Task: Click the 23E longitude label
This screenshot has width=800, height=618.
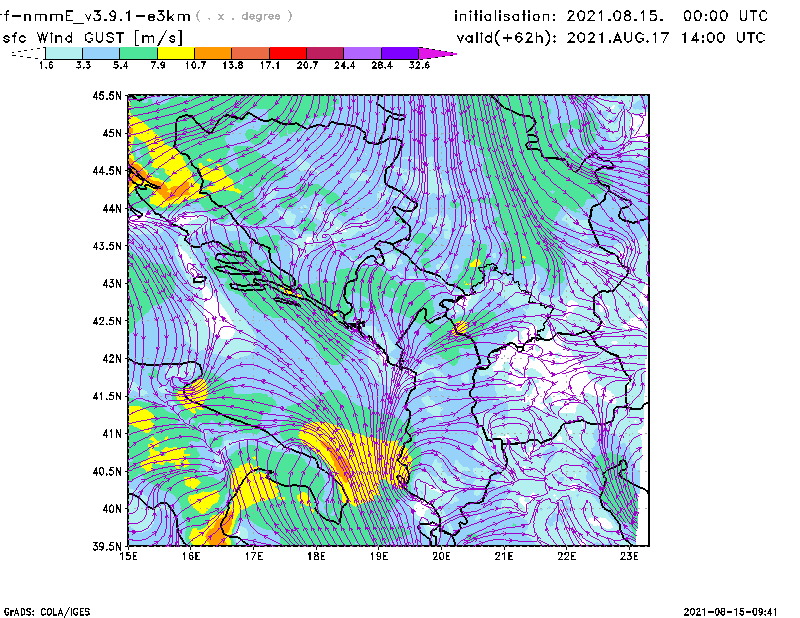Action: tap(629, 556)
